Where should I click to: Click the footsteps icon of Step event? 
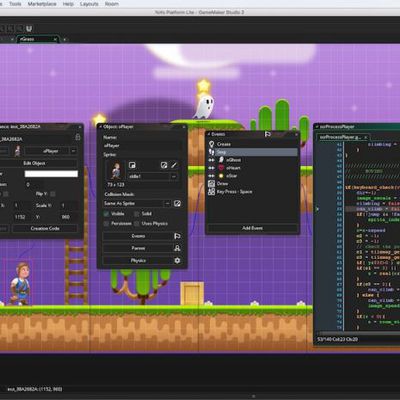[211, 152]
